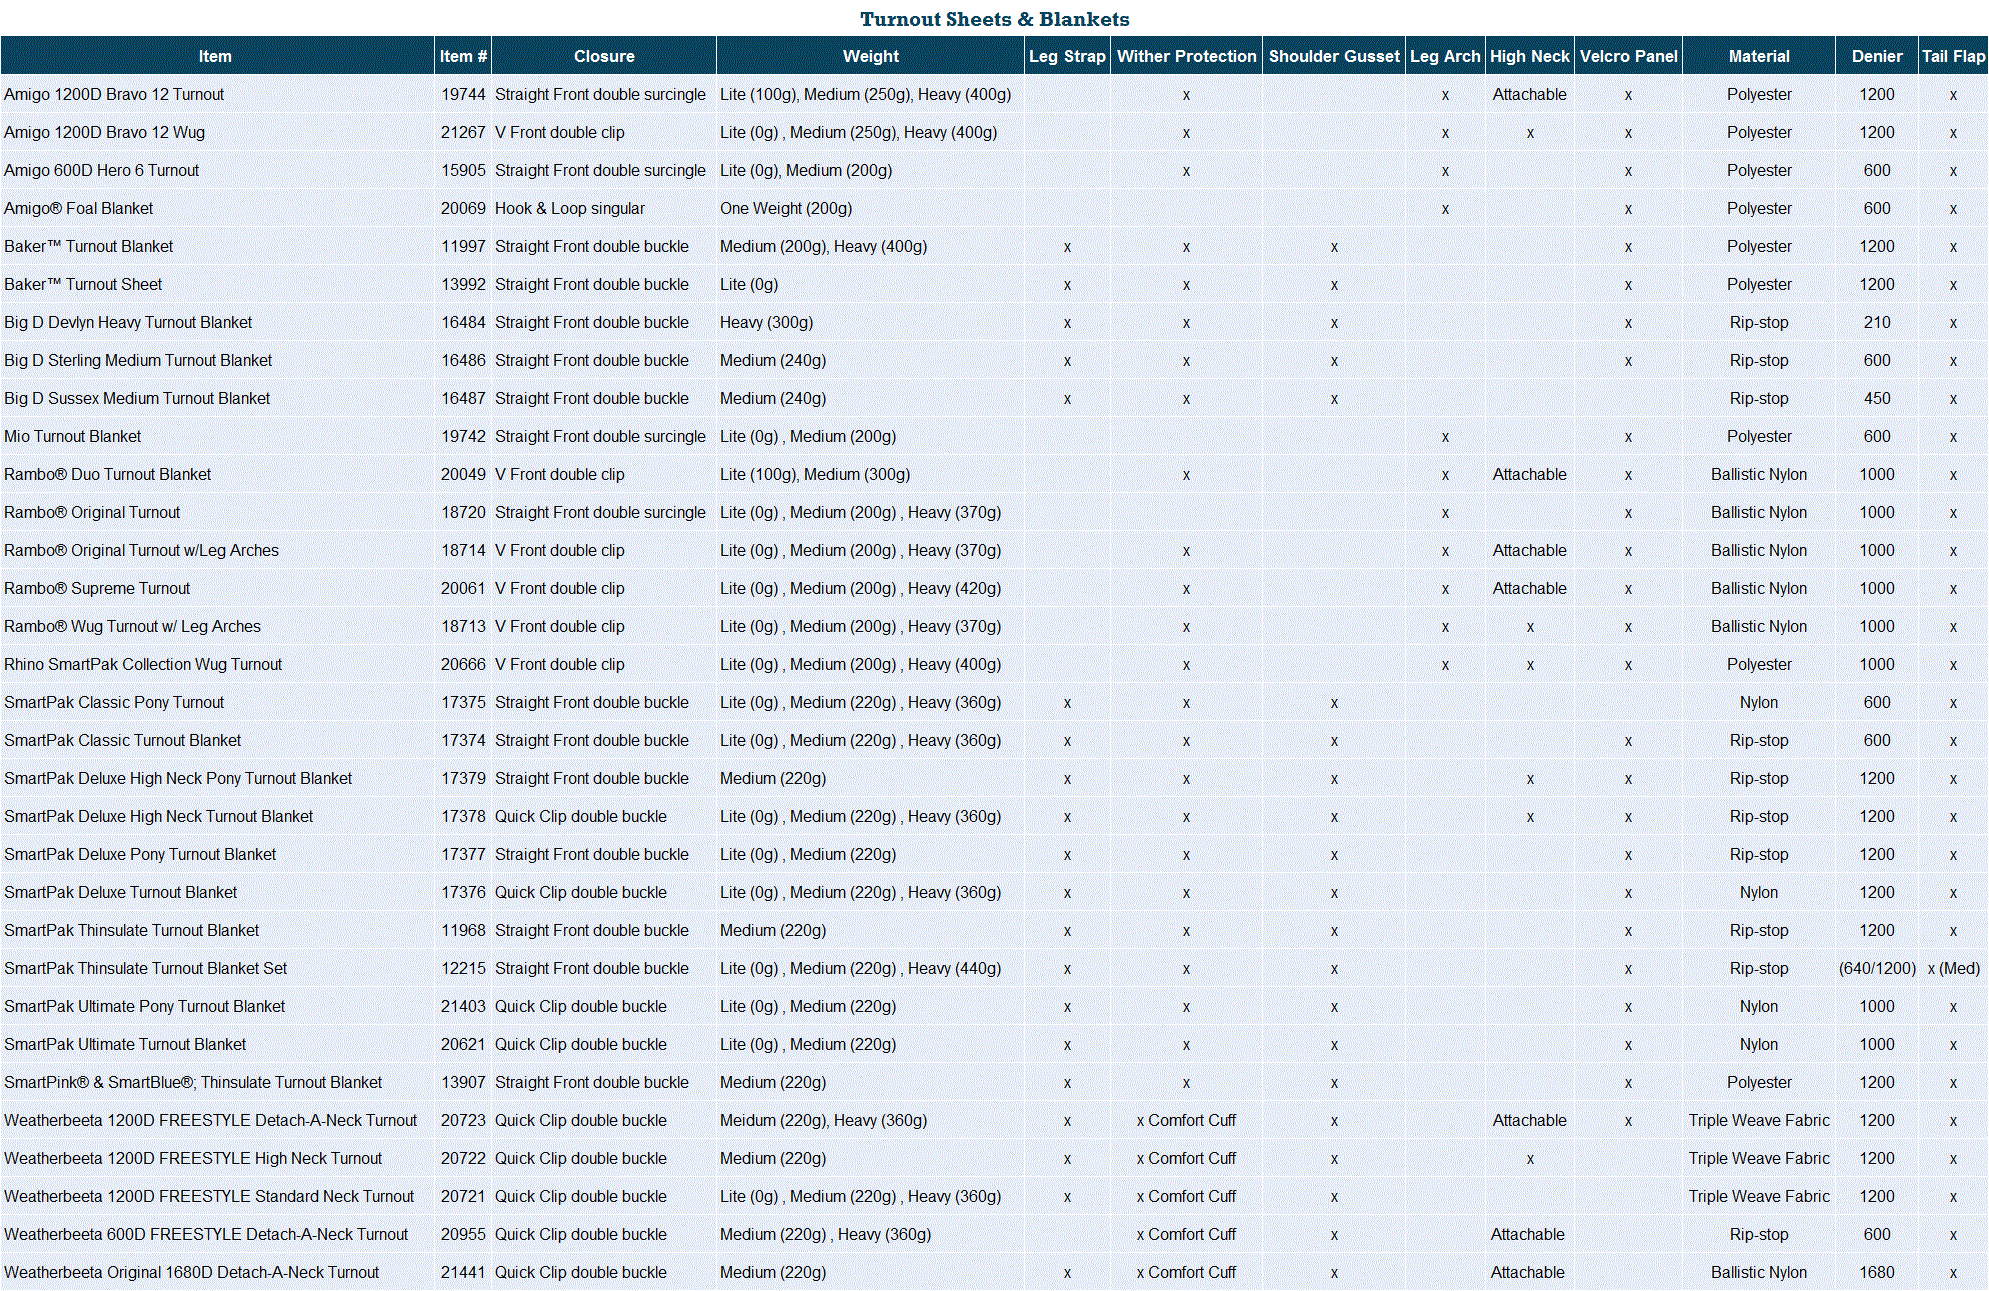This screenshot has height=1291, width=1989.
Task: Click SmartPak Classic Pony Turnout
Action: (114, 702)
